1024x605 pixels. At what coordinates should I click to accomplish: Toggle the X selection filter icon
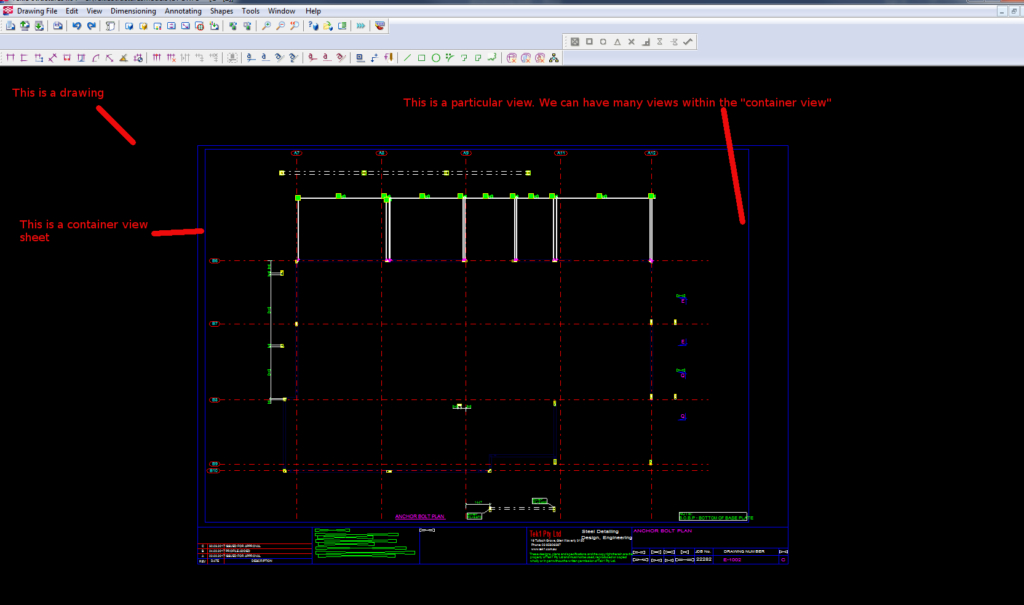tap(631, 41)
